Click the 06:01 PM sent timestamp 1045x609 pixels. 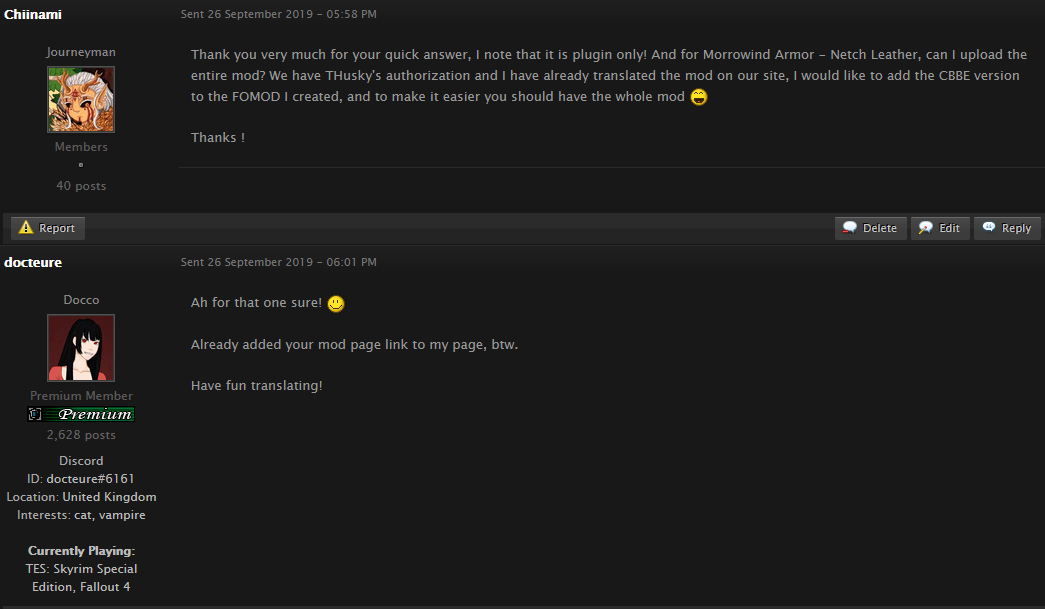tap(279, 262)
